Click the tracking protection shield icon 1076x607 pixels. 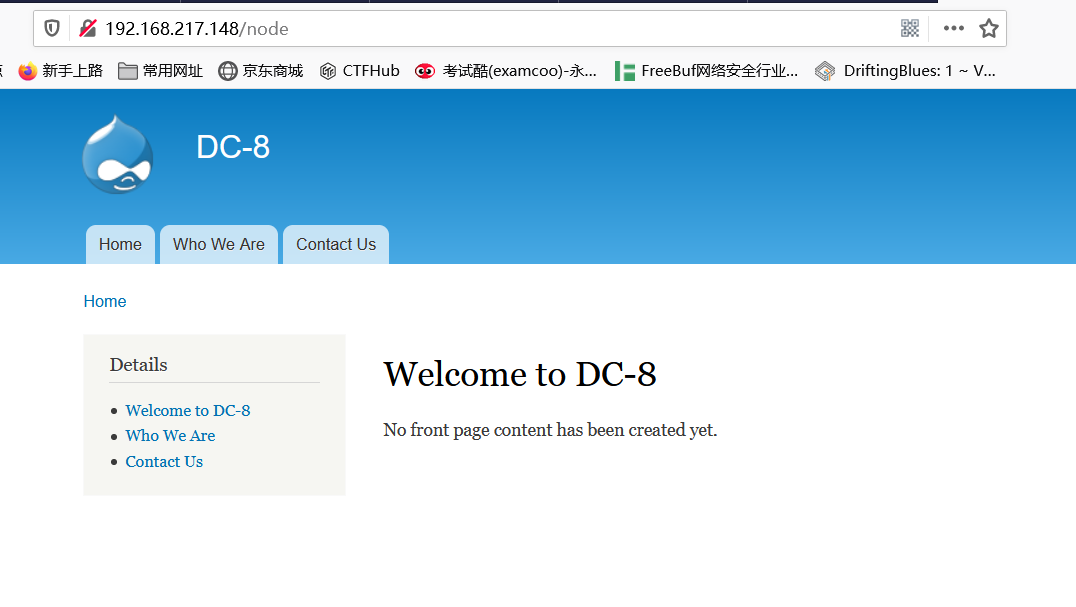52,29
